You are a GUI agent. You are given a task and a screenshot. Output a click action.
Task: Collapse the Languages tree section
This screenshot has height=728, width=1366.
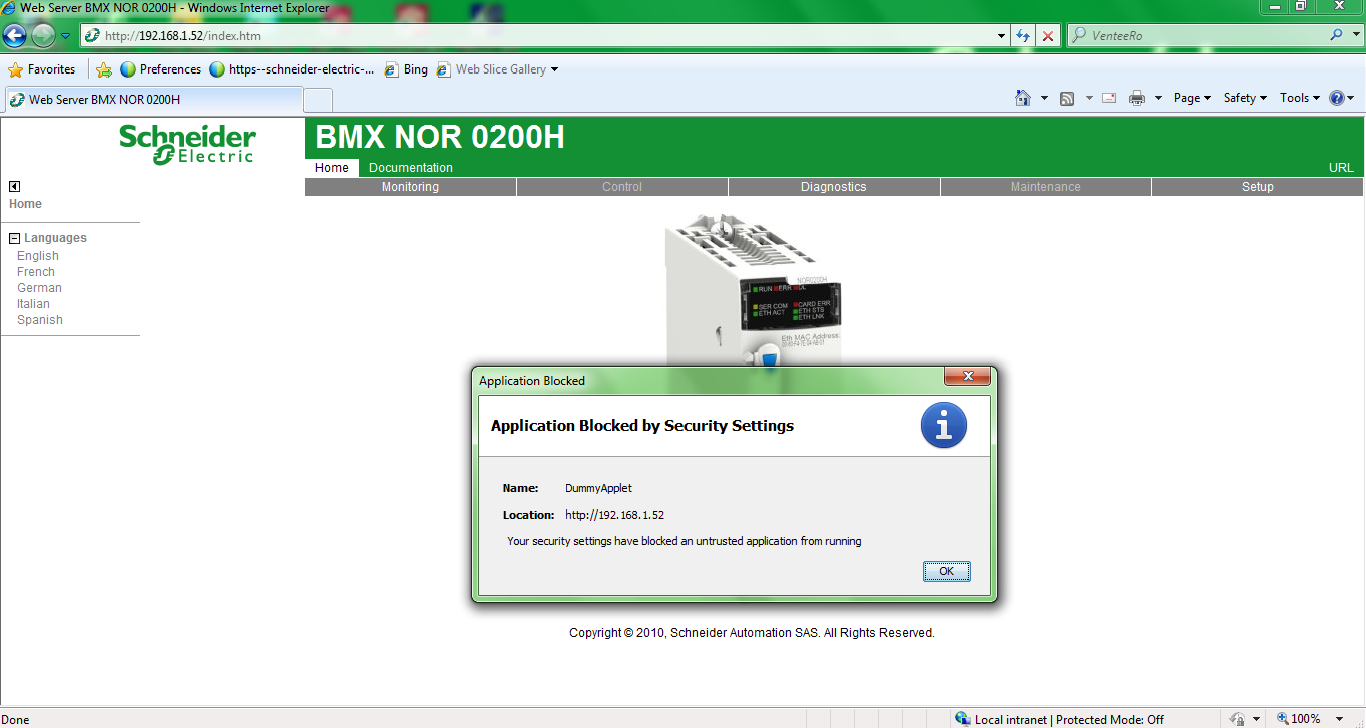coord(14,238)
